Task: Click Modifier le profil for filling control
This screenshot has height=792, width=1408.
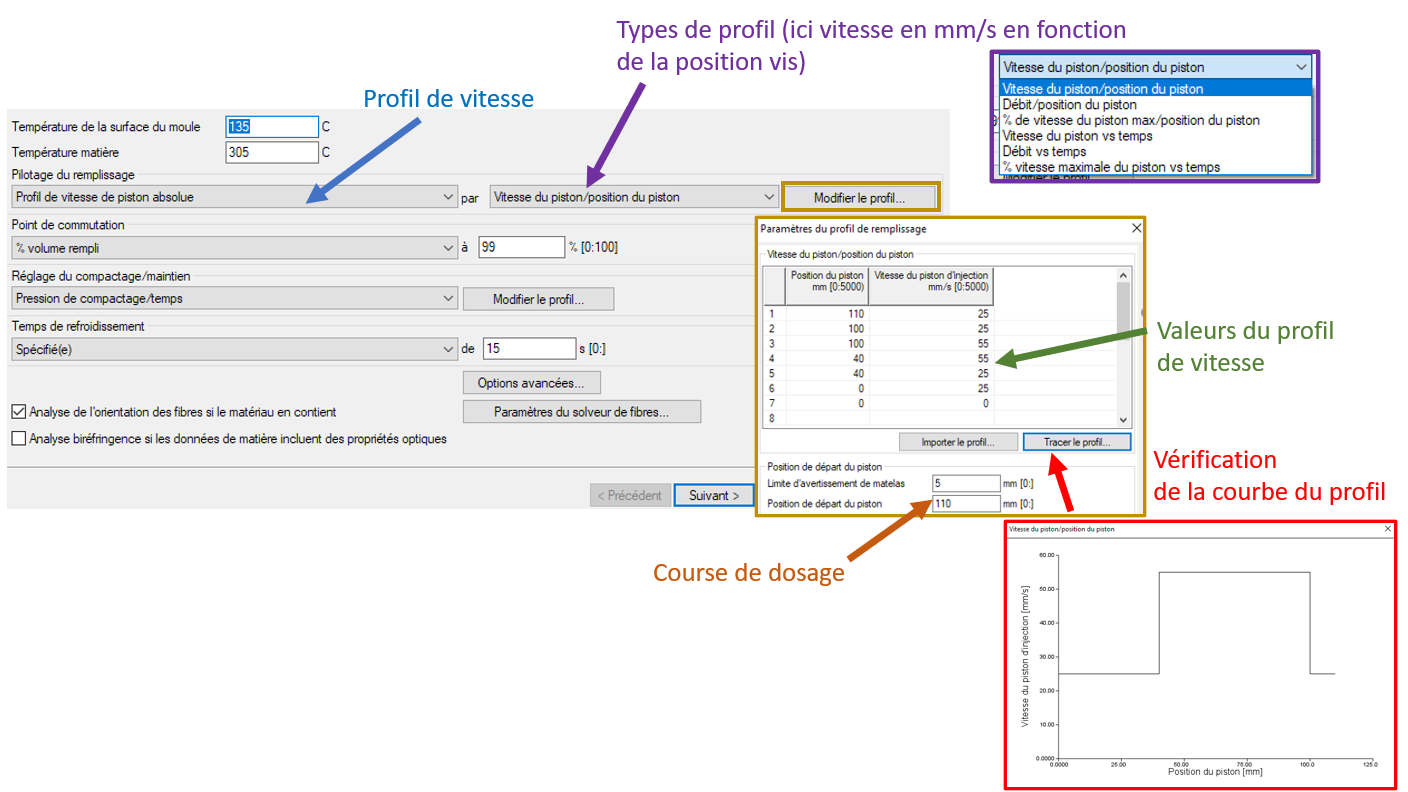Action: click(859, 198)
